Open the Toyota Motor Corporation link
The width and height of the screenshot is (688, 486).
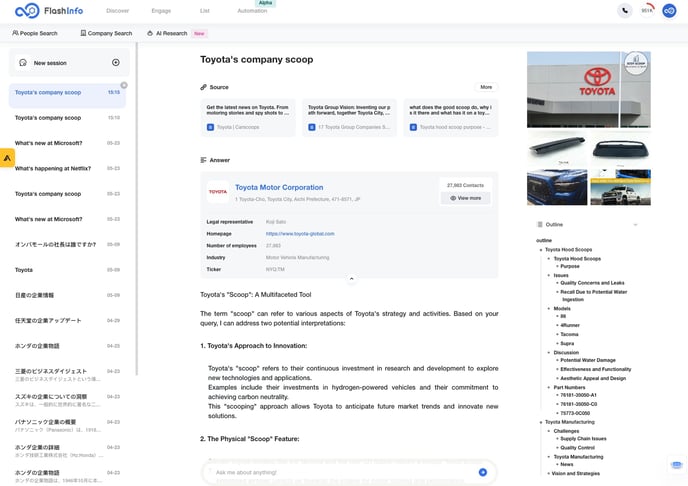tap(279, 187)
